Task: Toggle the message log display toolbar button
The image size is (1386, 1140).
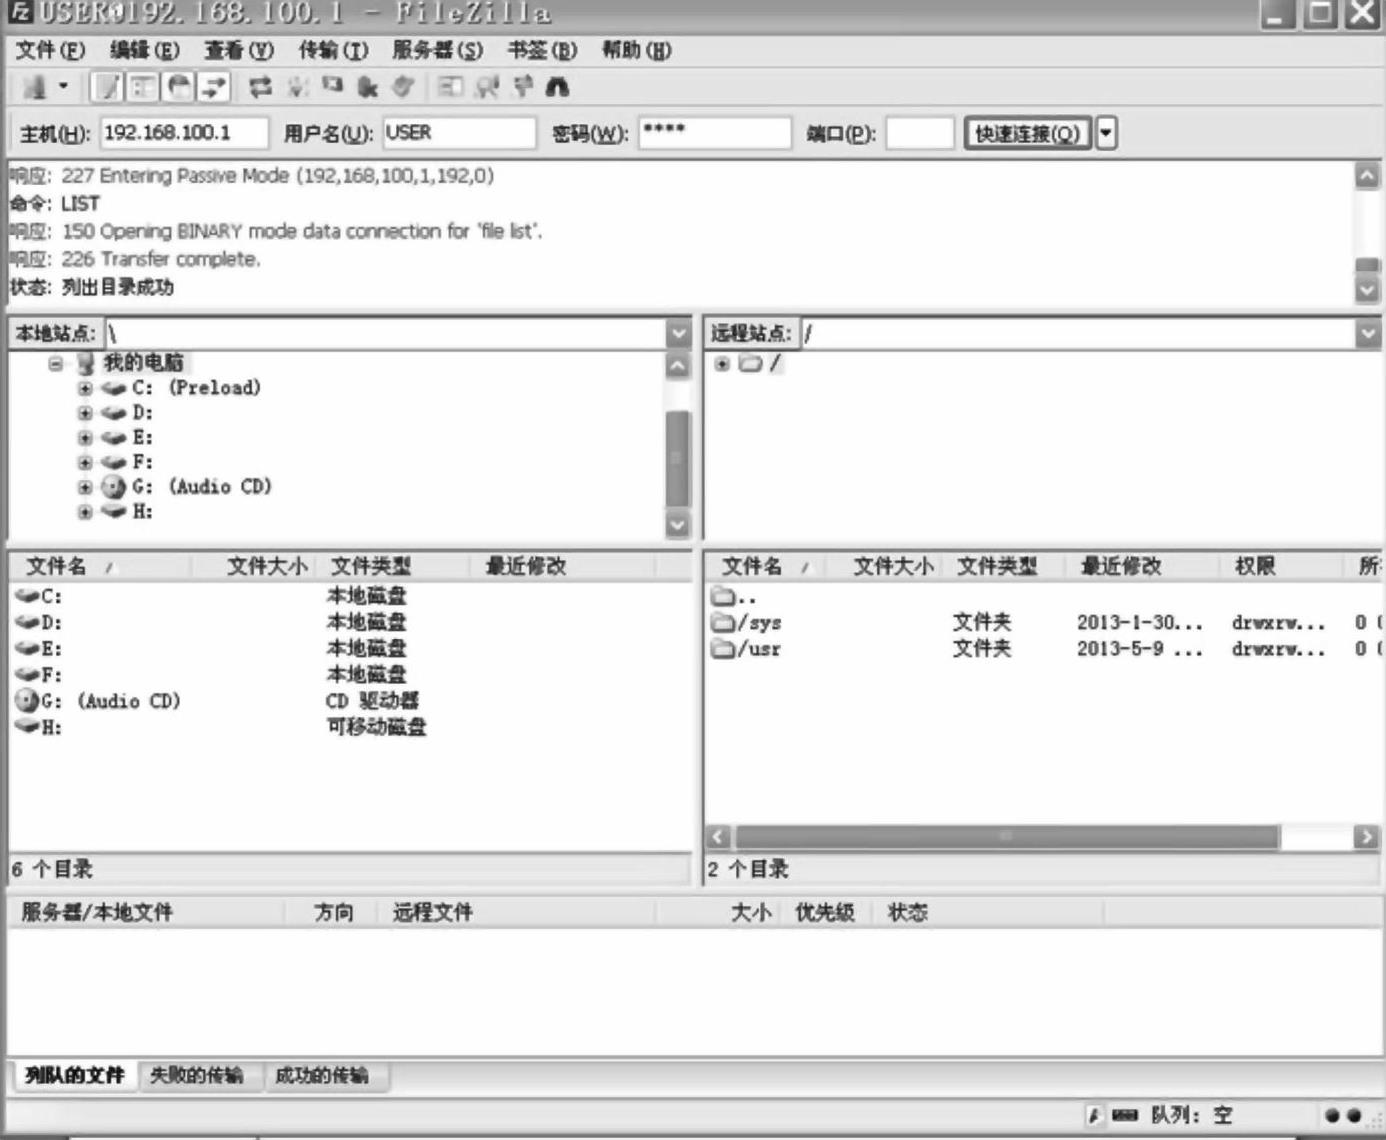Action: [x=106, y=87]
